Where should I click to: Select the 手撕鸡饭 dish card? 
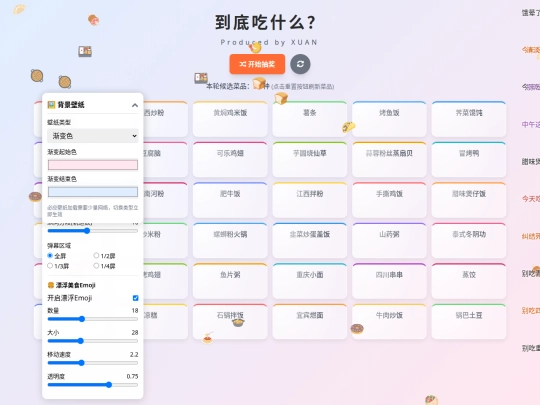coord(389,200)
